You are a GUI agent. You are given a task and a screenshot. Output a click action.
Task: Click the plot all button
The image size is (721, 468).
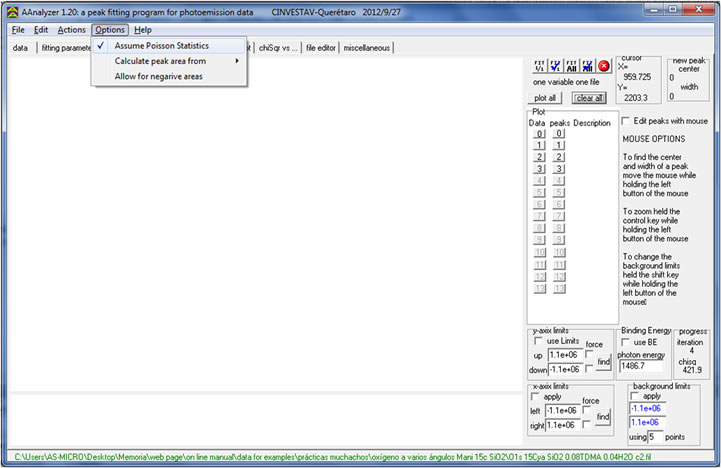[x=546, y=98]
